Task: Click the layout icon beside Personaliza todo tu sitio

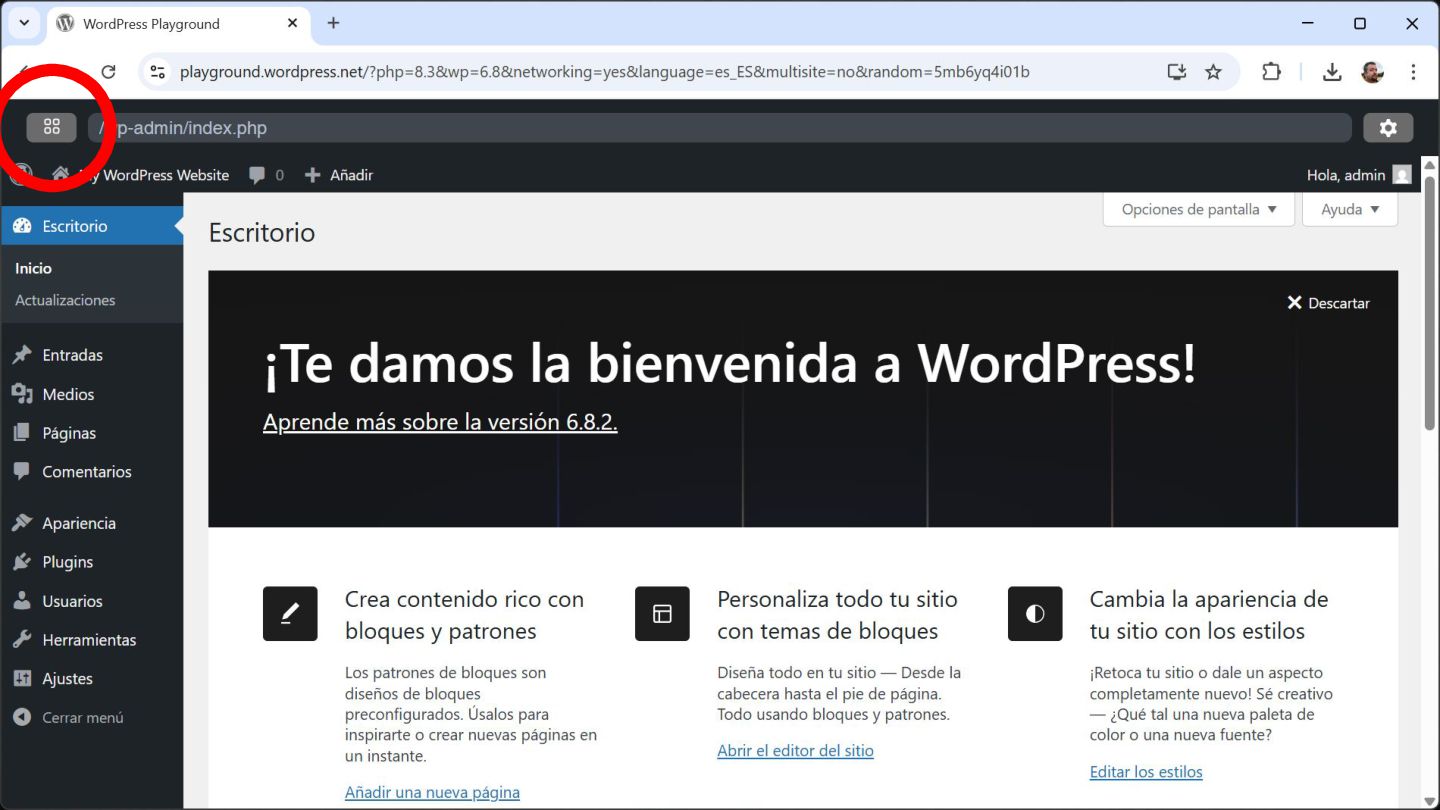Action: [x=662, y=614]
